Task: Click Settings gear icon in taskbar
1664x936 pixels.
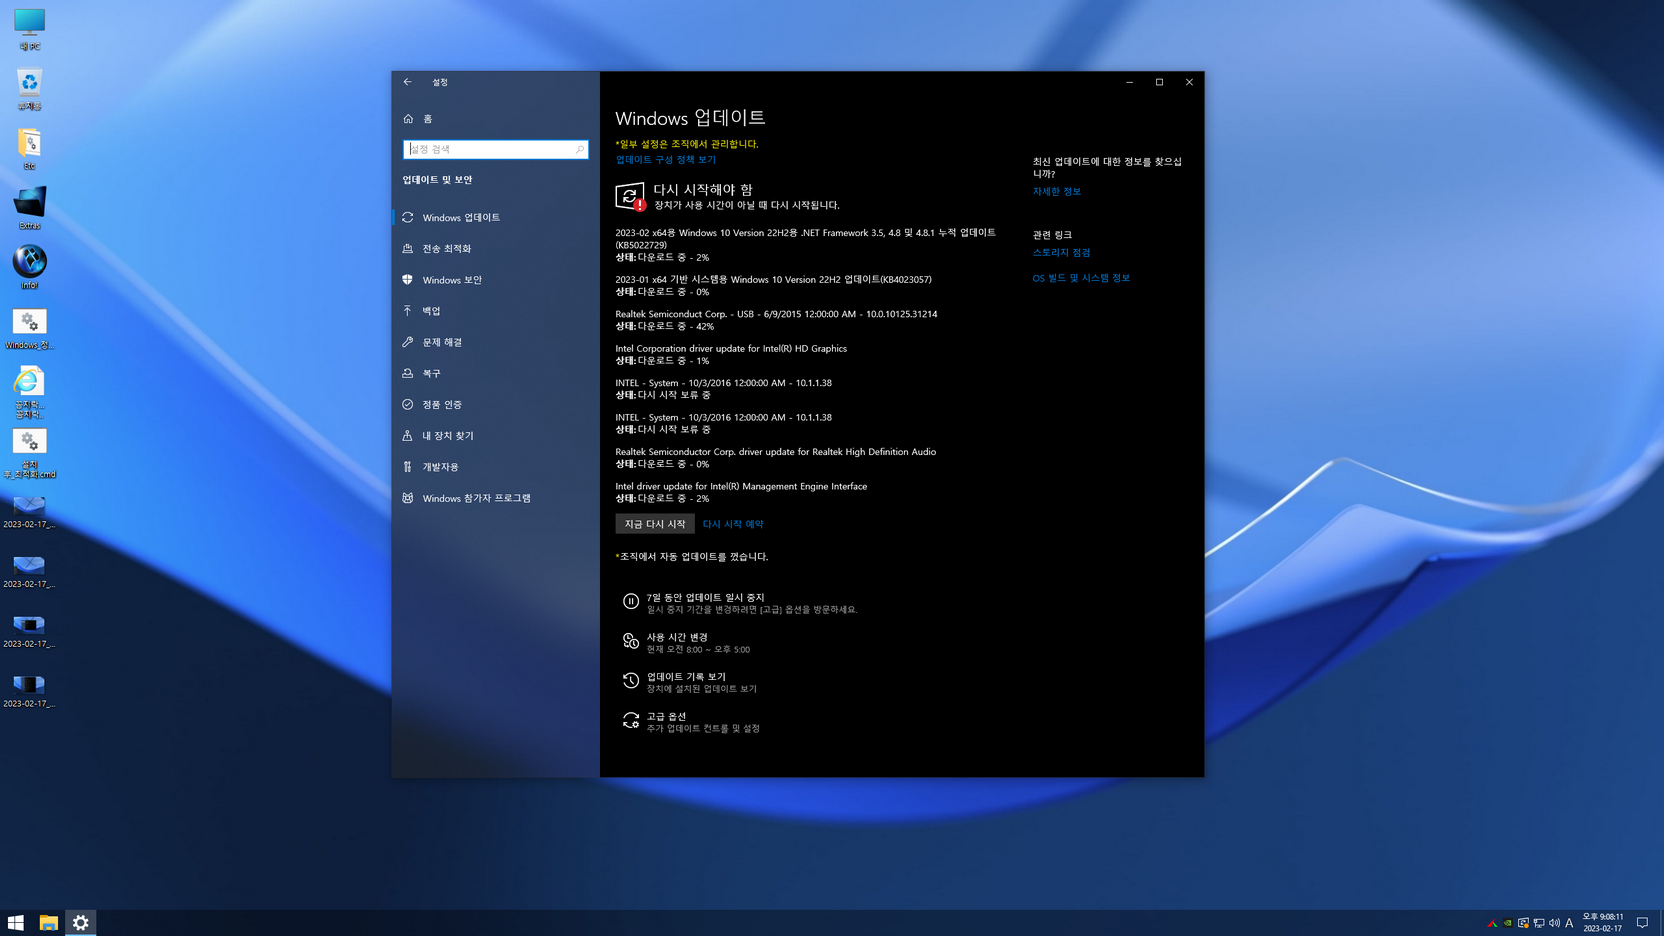Action: [81, 922]
